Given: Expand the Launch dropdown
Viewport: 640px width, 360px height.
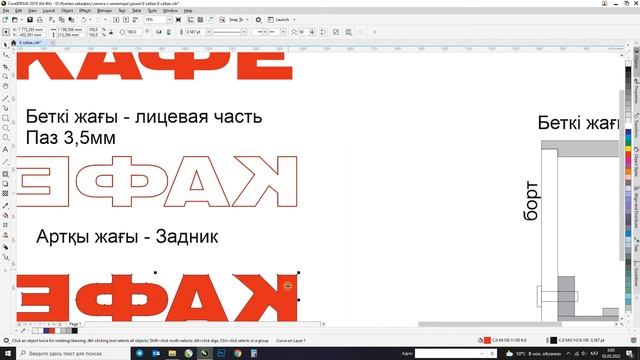Looking at the screenshot, I should pos(294,20).
